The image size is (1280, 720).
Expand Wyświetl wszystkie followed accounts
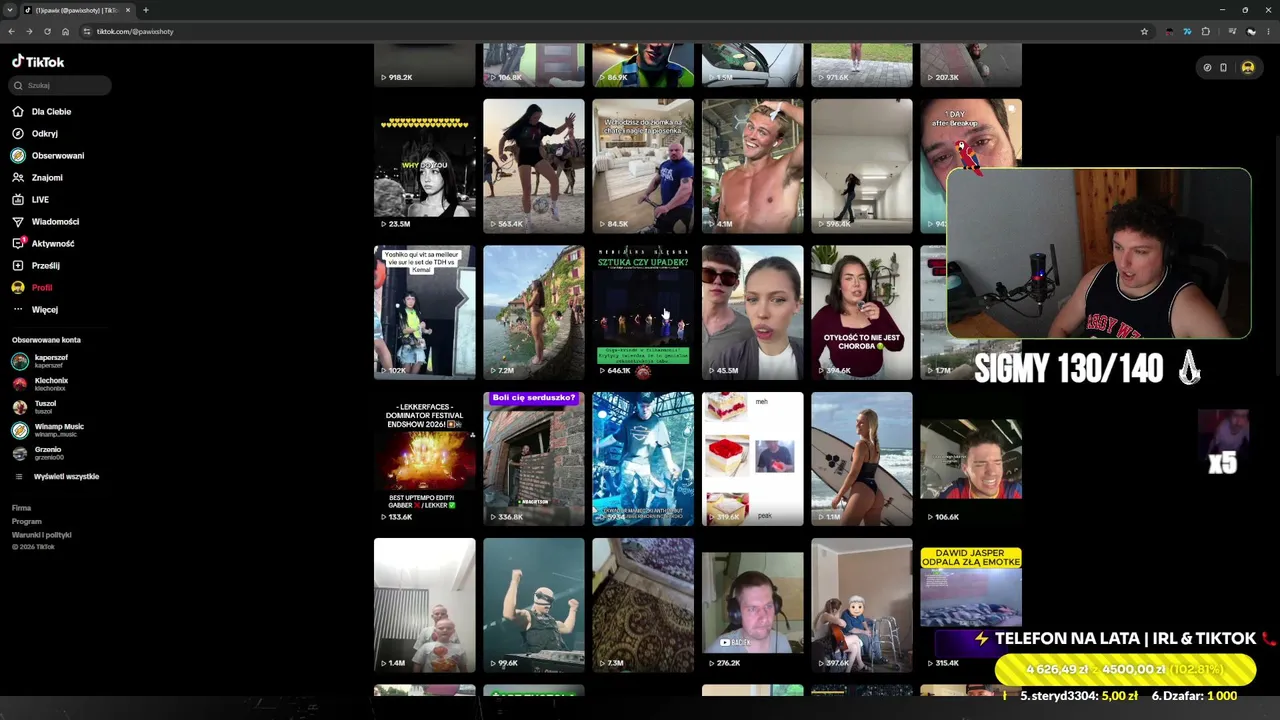click(x=56, y=477)
